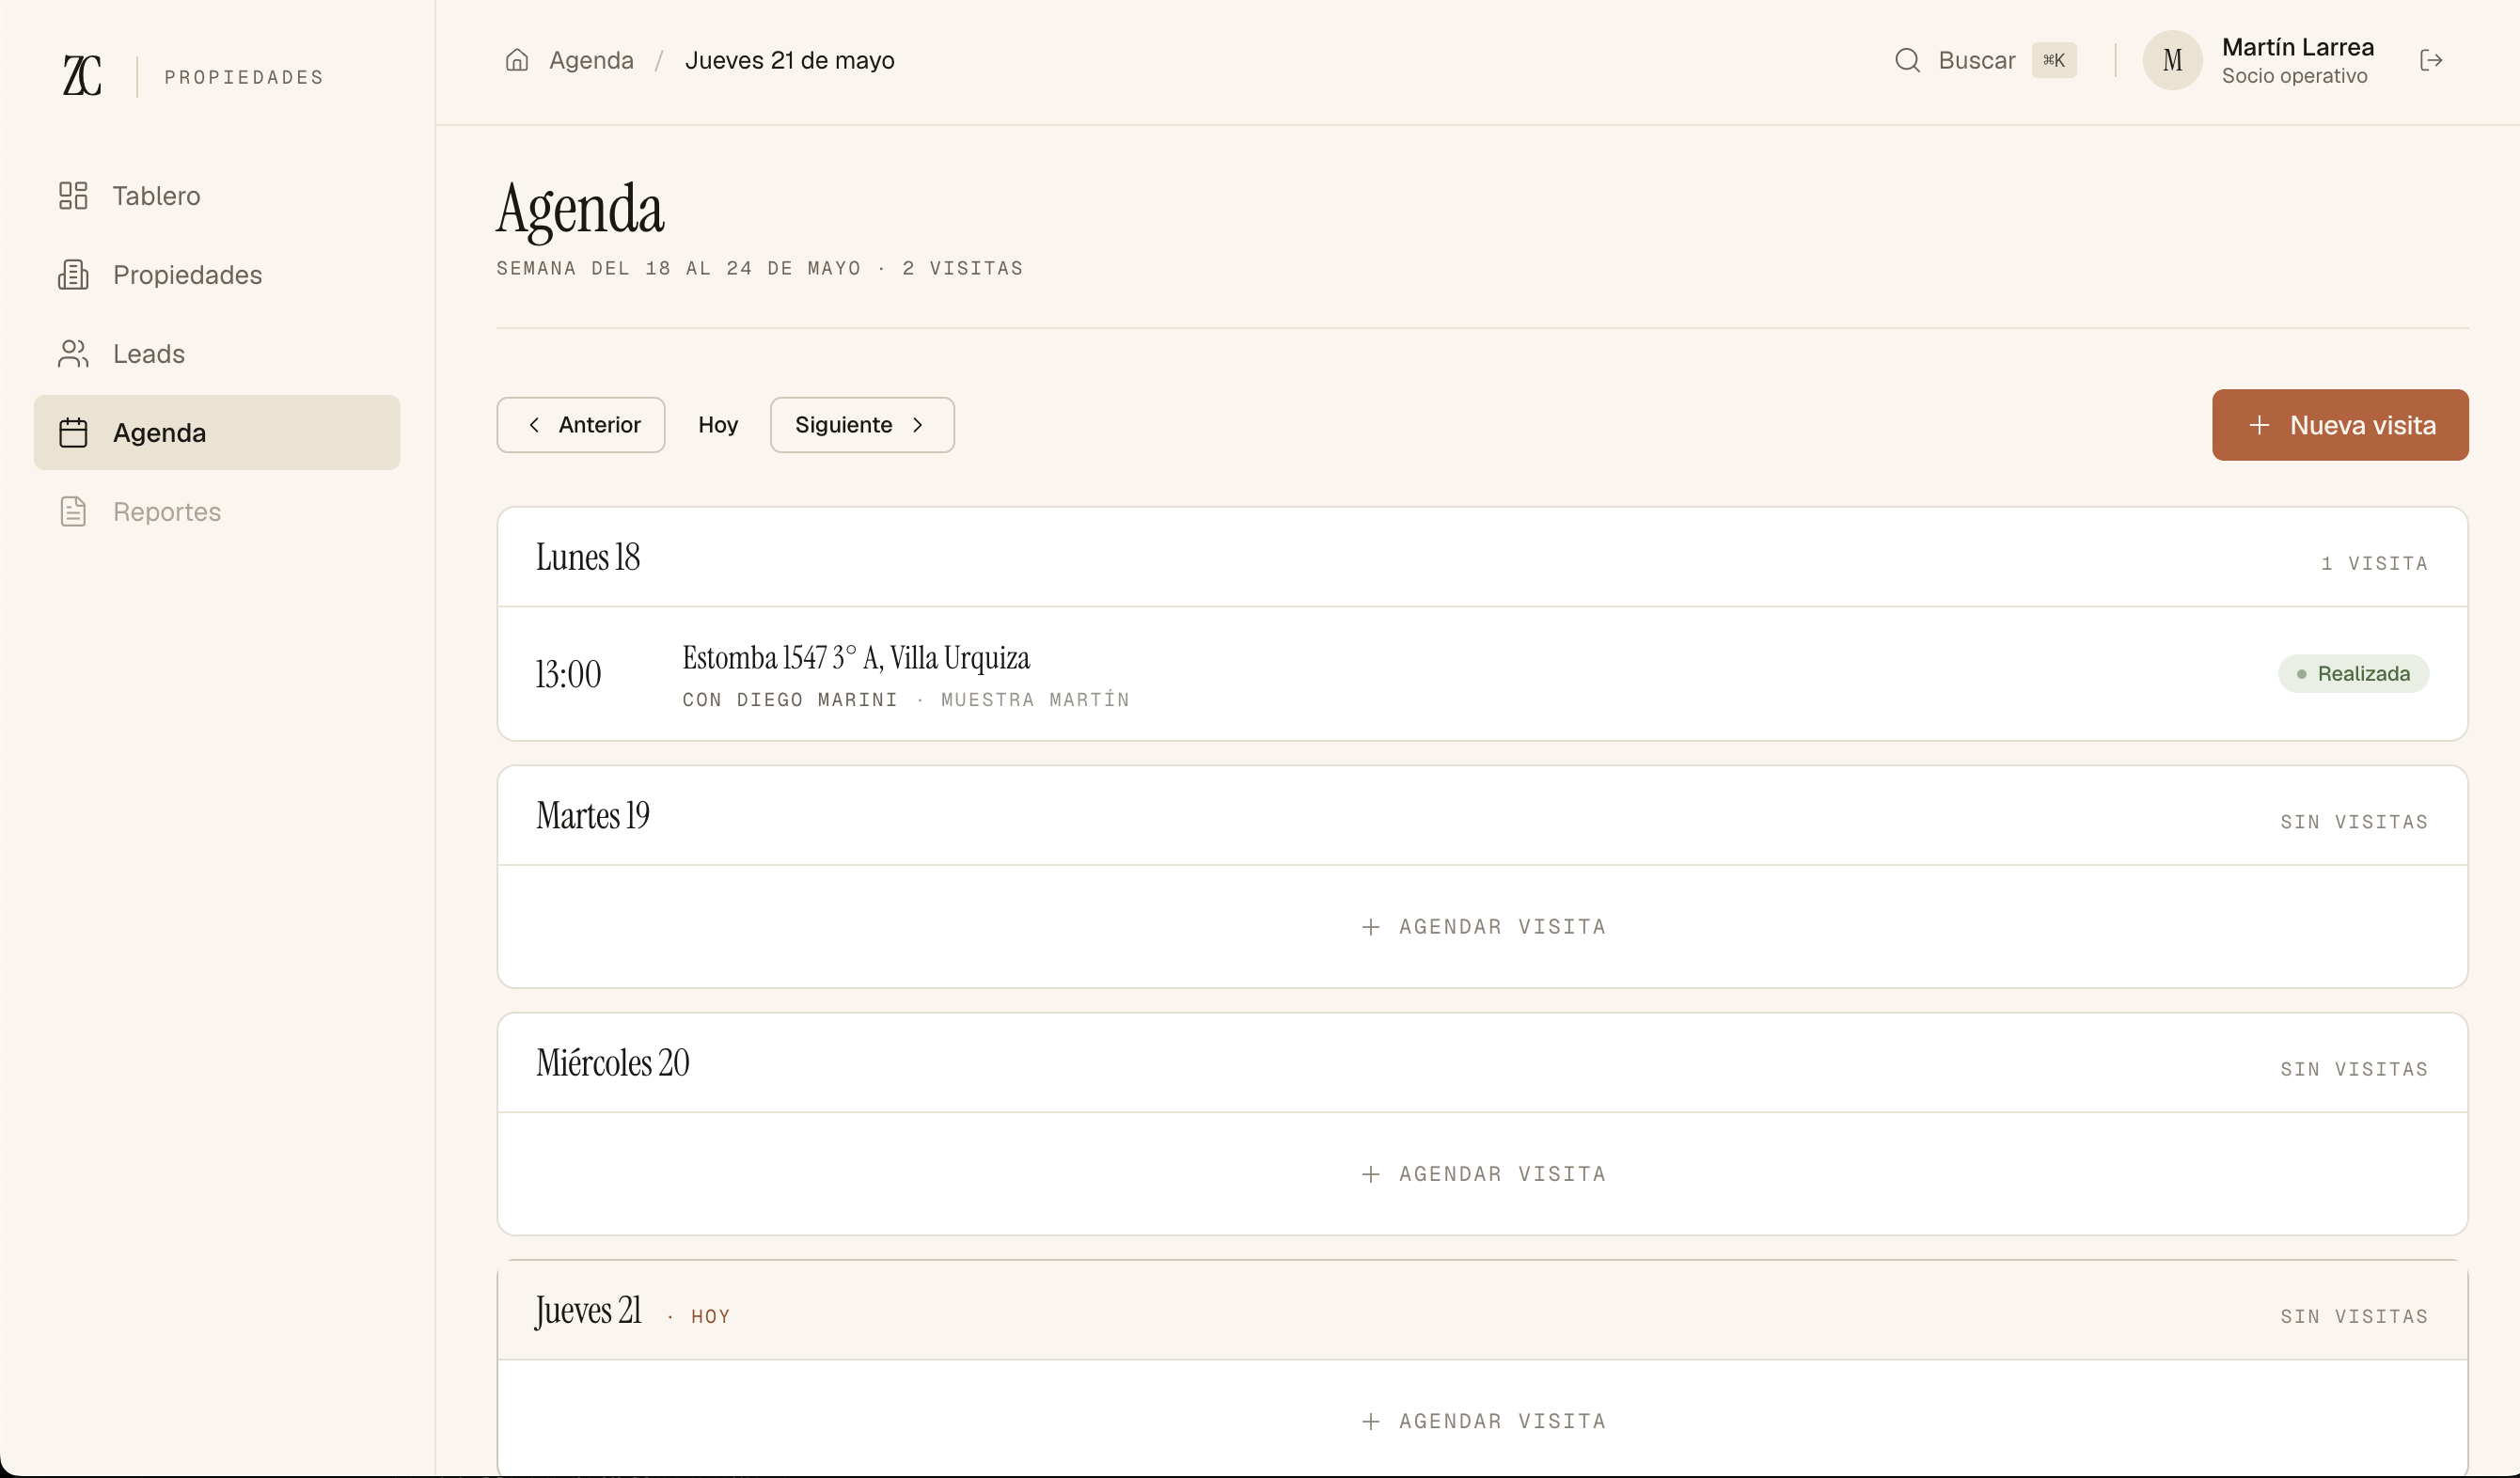Click the HOY label next to Jueves 21

pyautogui.click(x=710, y=1317)
